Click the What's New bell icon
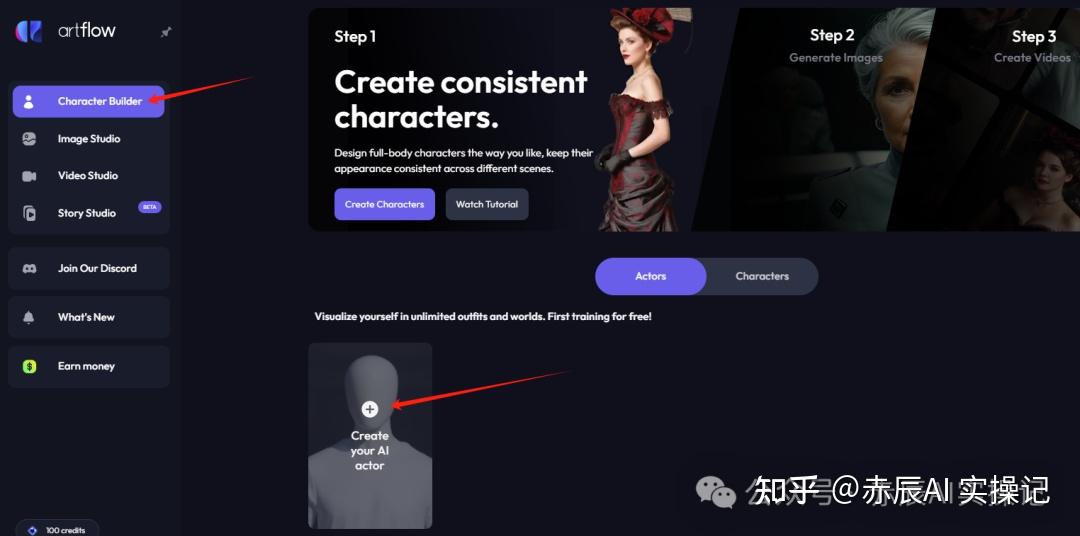 click(x=29, y=317)
